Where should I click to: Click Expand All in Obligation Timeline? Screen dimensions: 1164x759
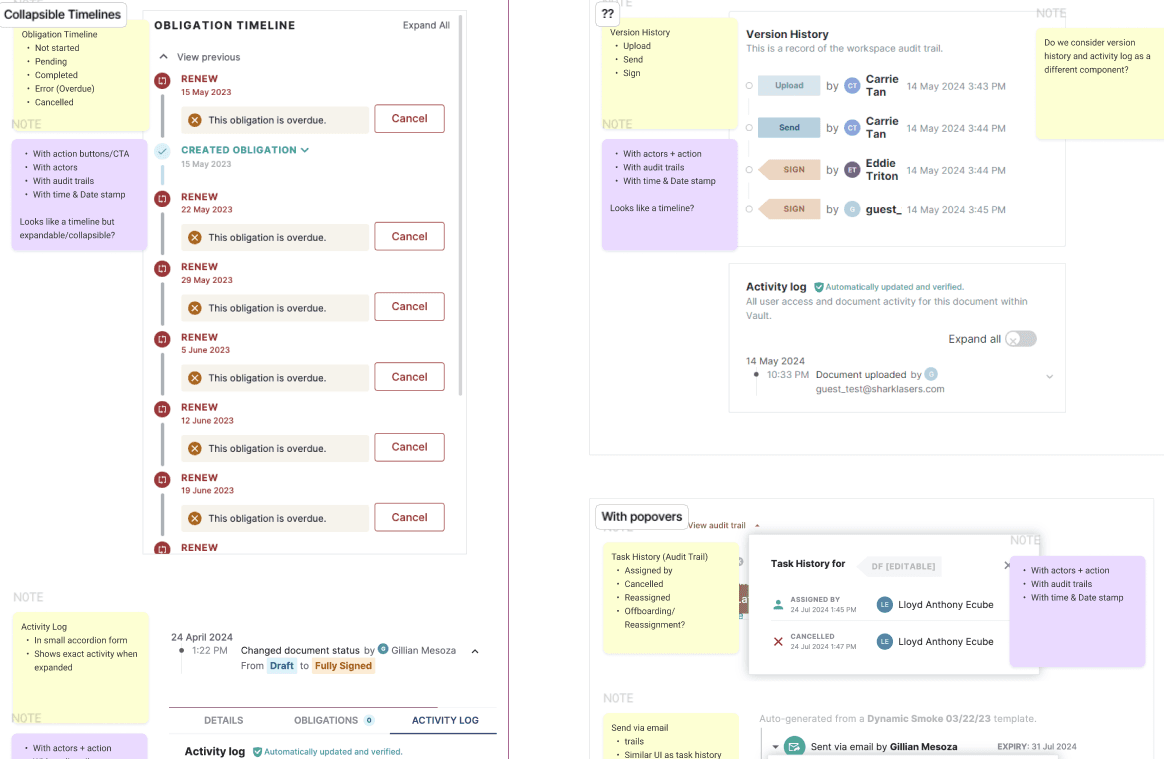426,25
